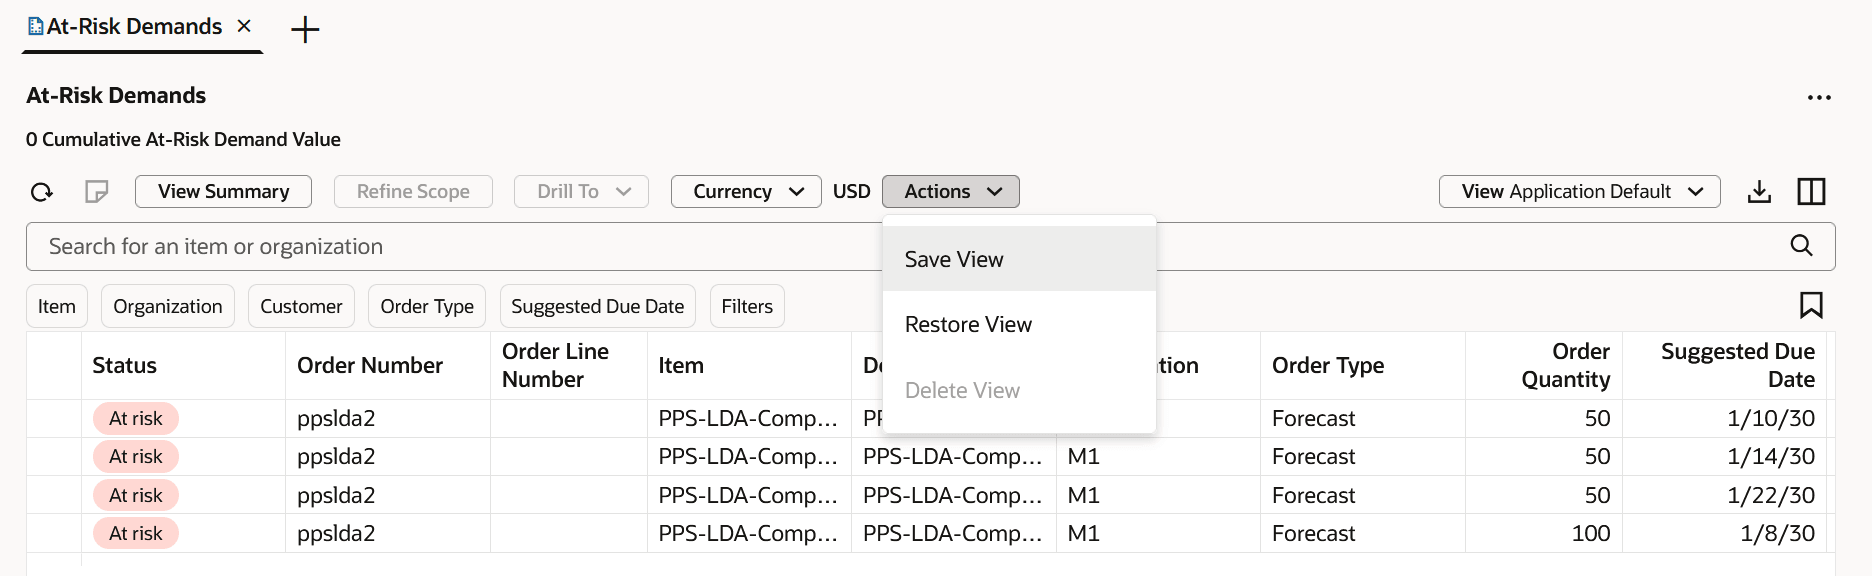
Task: Click the bookmark icon above table
Action: tap(1810, 305)
